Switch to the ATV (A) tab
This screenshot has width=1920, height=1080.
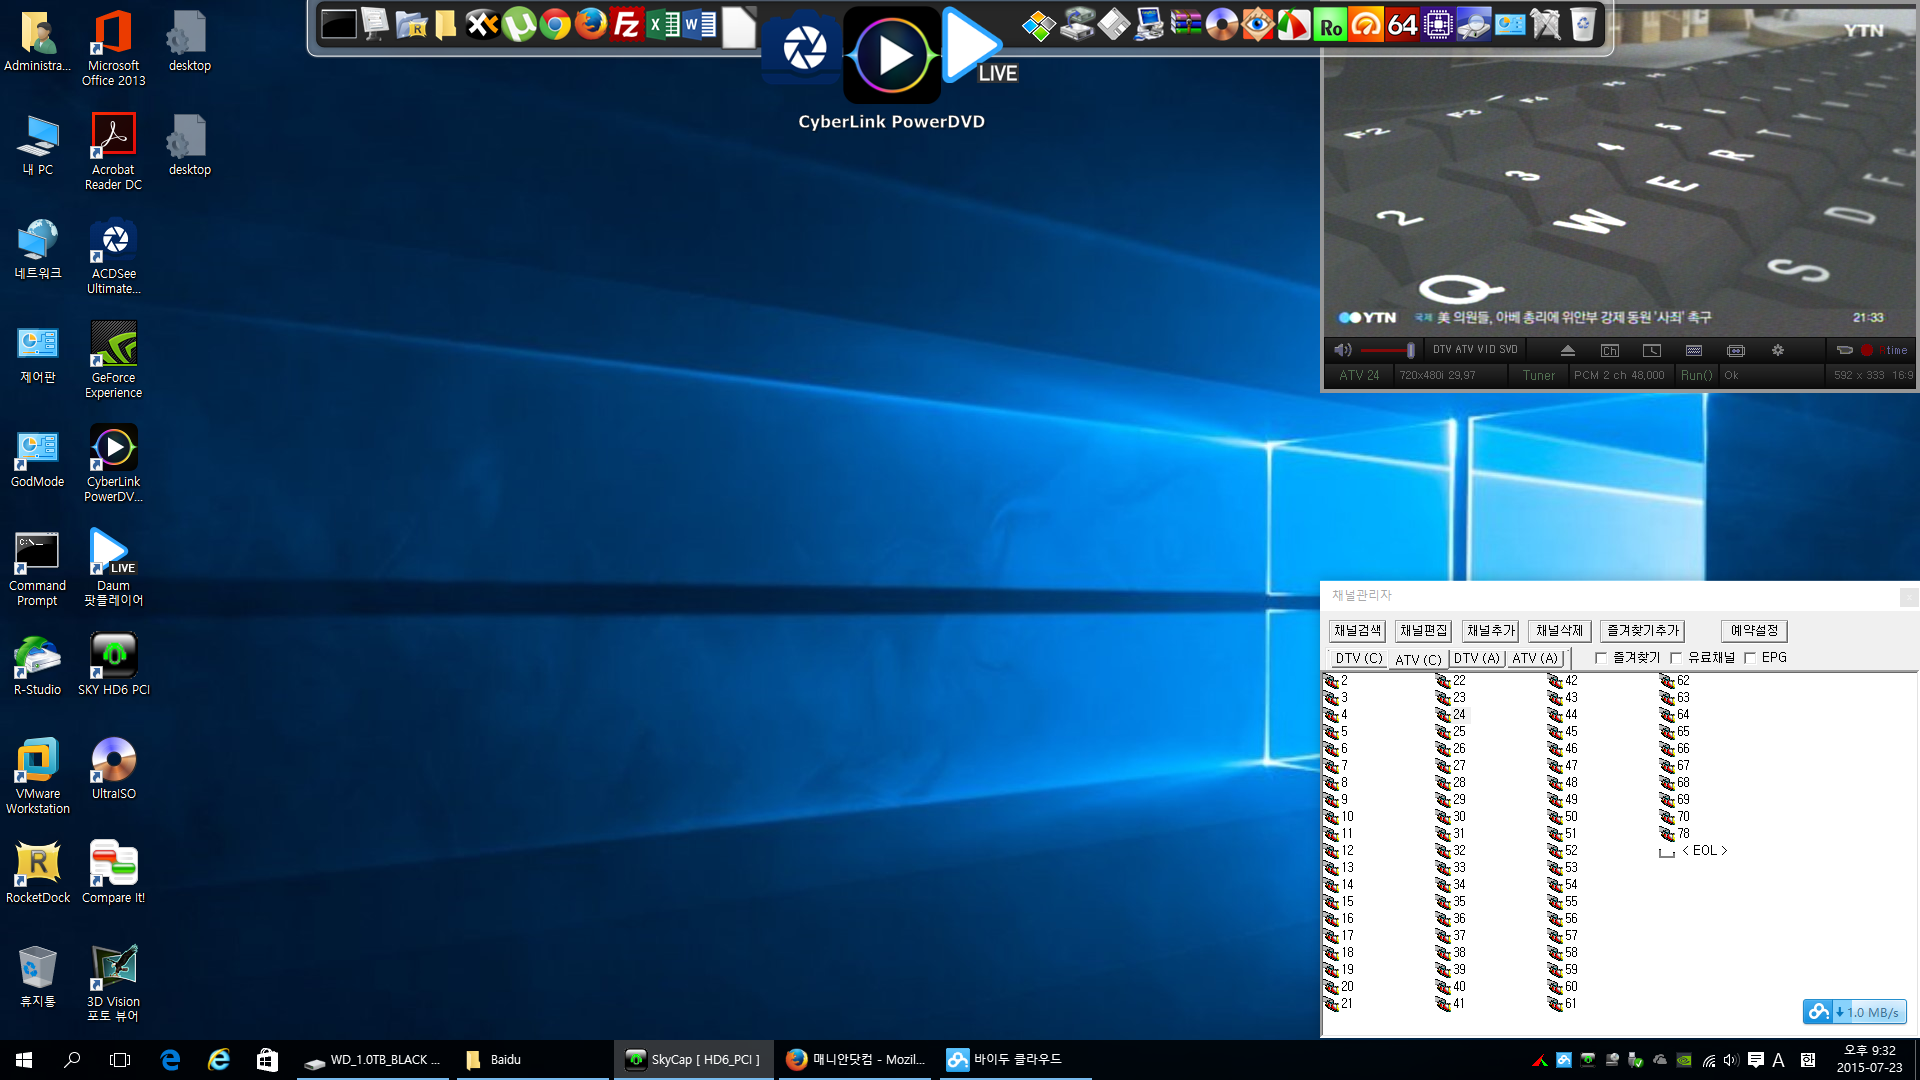point(1535,658)
